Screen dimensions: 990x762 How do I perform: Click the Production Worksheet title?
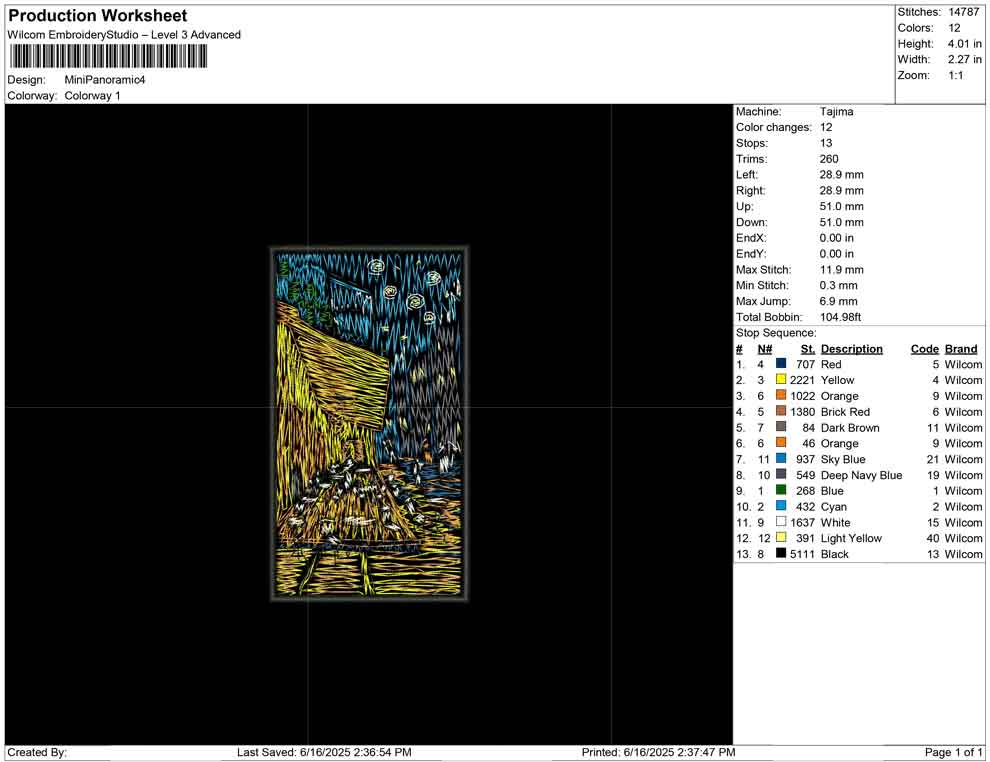tap(97, 16)
